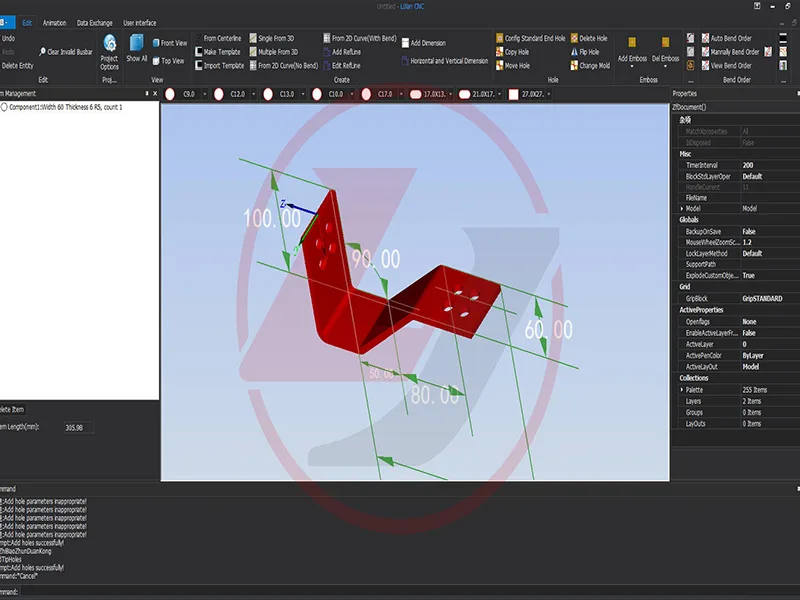Select the Flip Hole tool
The width and height of the screenshot is (800, 600).
tap(588, 52)
